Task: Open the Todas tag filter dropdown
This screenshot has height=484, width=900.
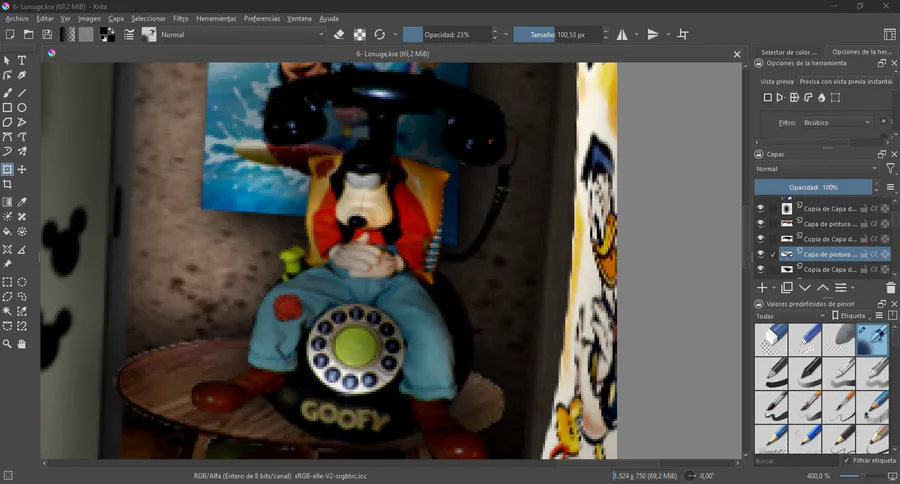Action: coord(790,316)
